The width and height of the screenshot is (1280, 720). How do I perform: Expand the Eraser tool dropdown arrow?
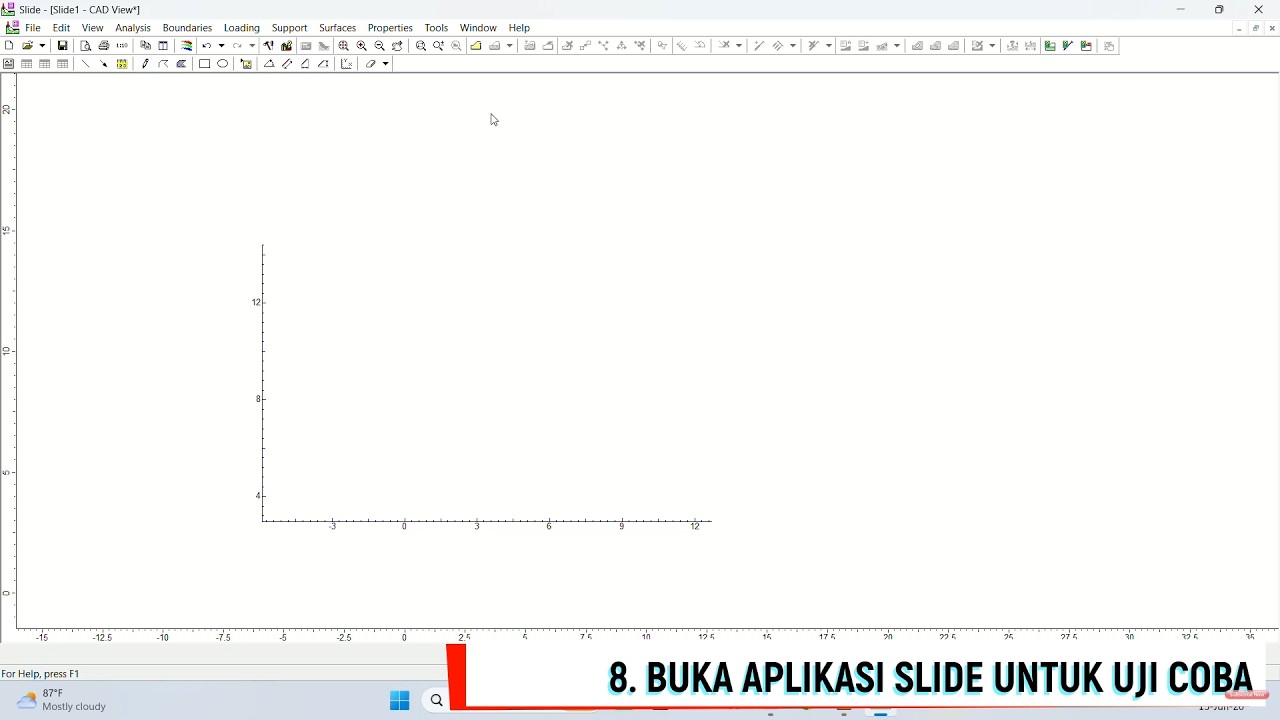point(385,64)
